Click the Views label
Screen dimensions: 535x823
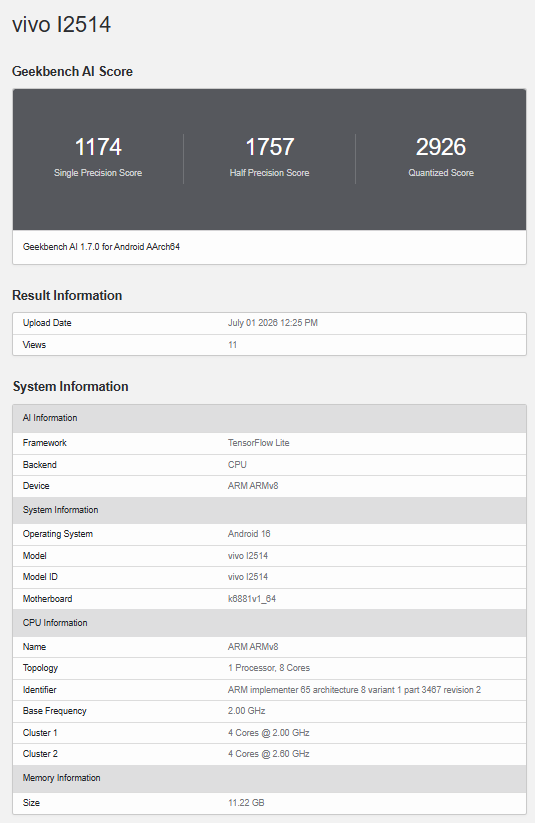(34, 345)
